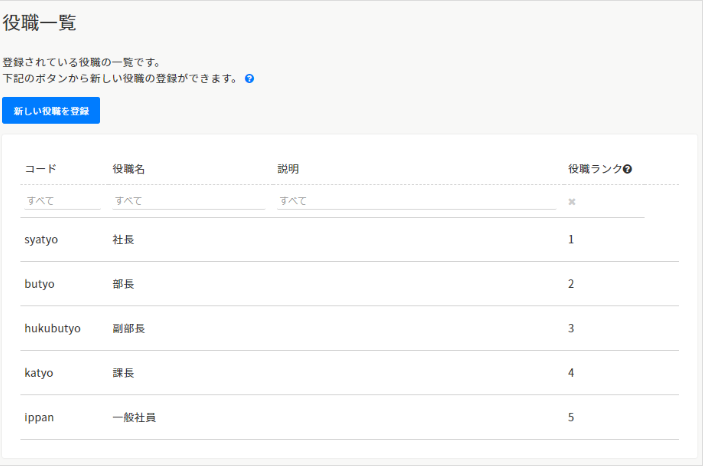Focus the コード filter input field
Viewport: 703px width, 466px height.
61,201
